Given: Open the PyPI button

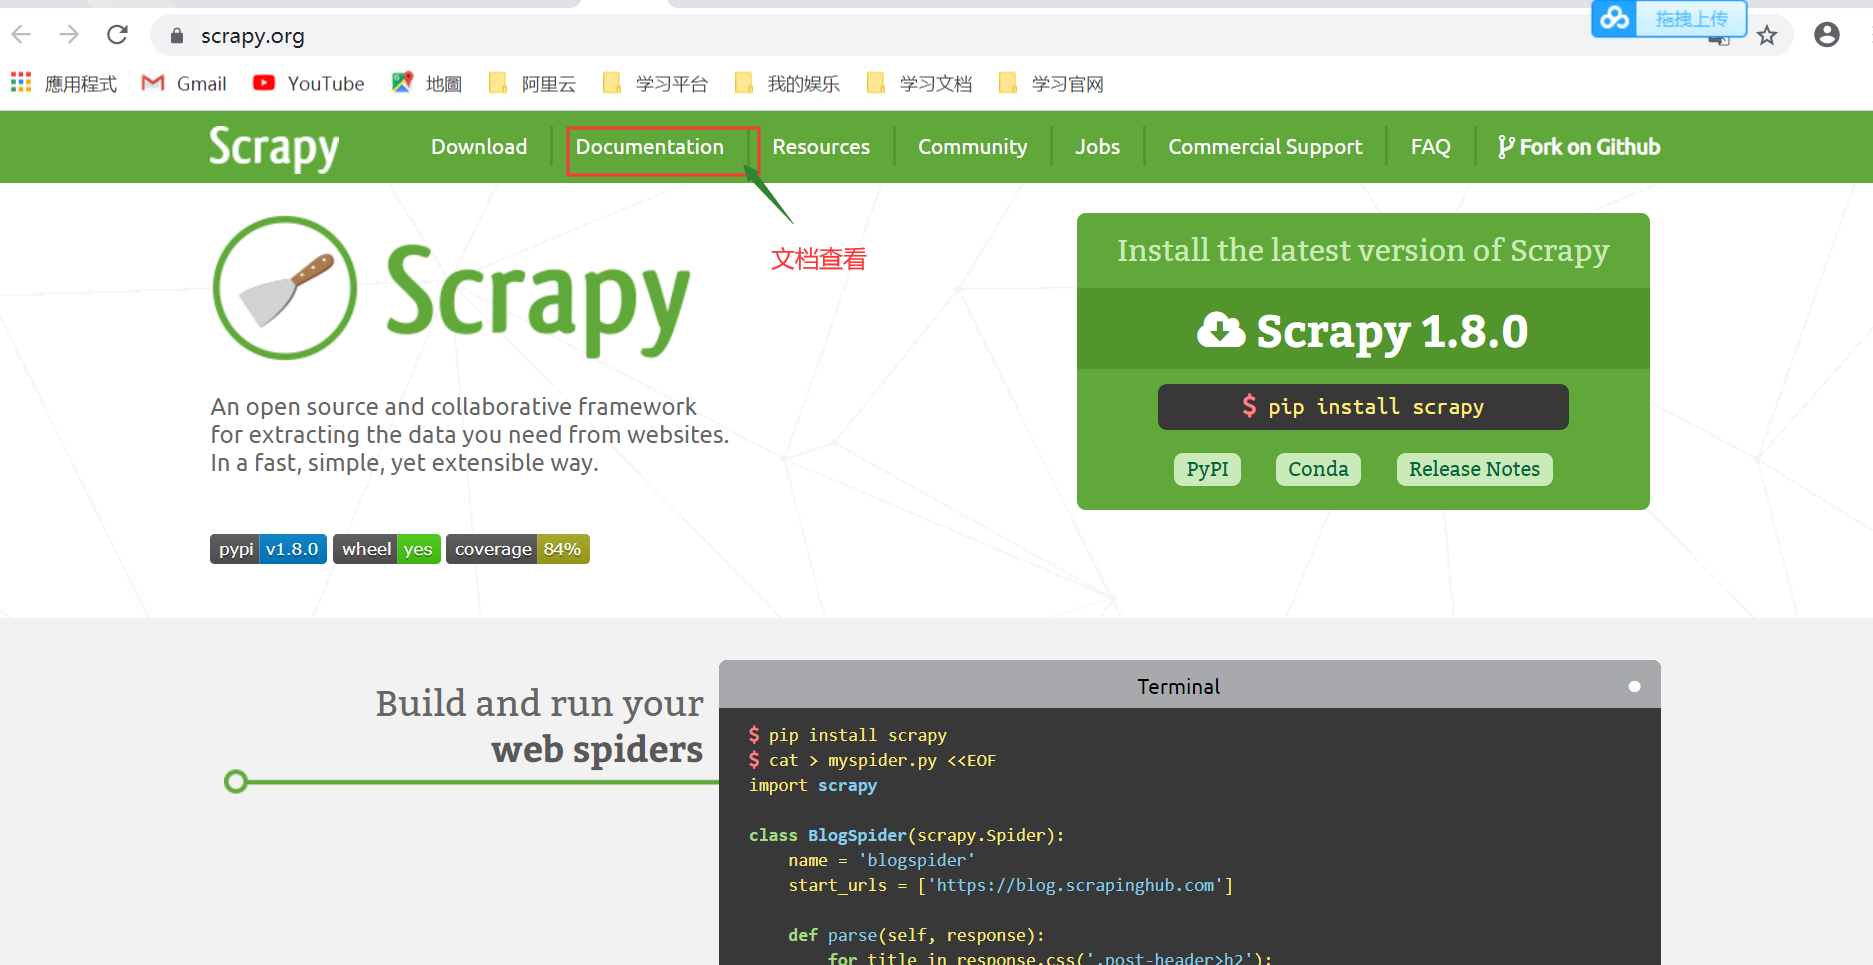Looking at the screenshot, I should (x=1207, y=469).
